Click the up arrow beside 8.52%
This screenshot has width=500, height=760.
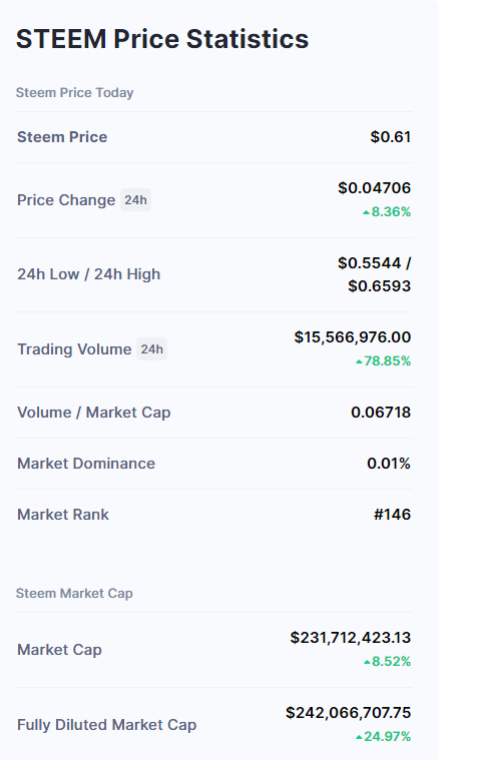[x=367, y=662]
